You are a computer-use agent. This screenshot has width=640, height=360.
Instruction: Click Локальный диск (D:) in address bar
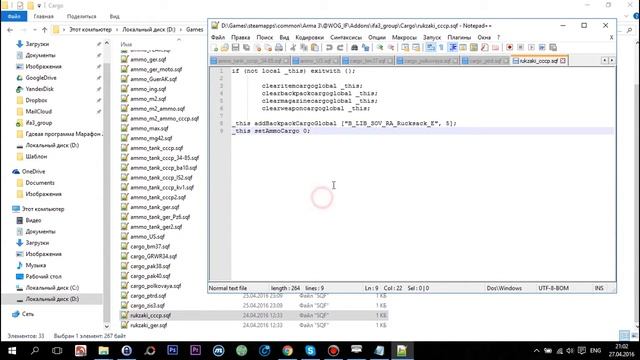point(149,30)
